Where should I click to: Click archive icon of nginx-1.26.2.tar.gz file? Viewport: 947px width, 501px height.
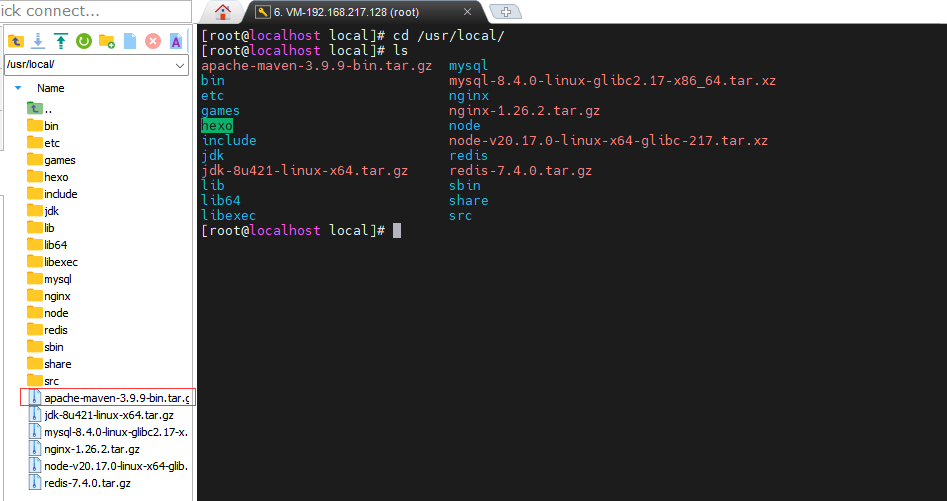(35, 448)
